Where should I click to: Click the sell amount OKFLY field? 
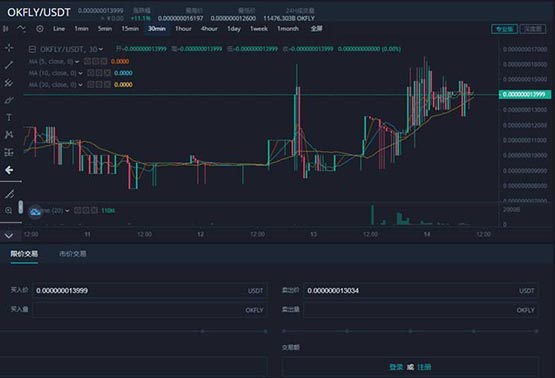click(421, 310)
